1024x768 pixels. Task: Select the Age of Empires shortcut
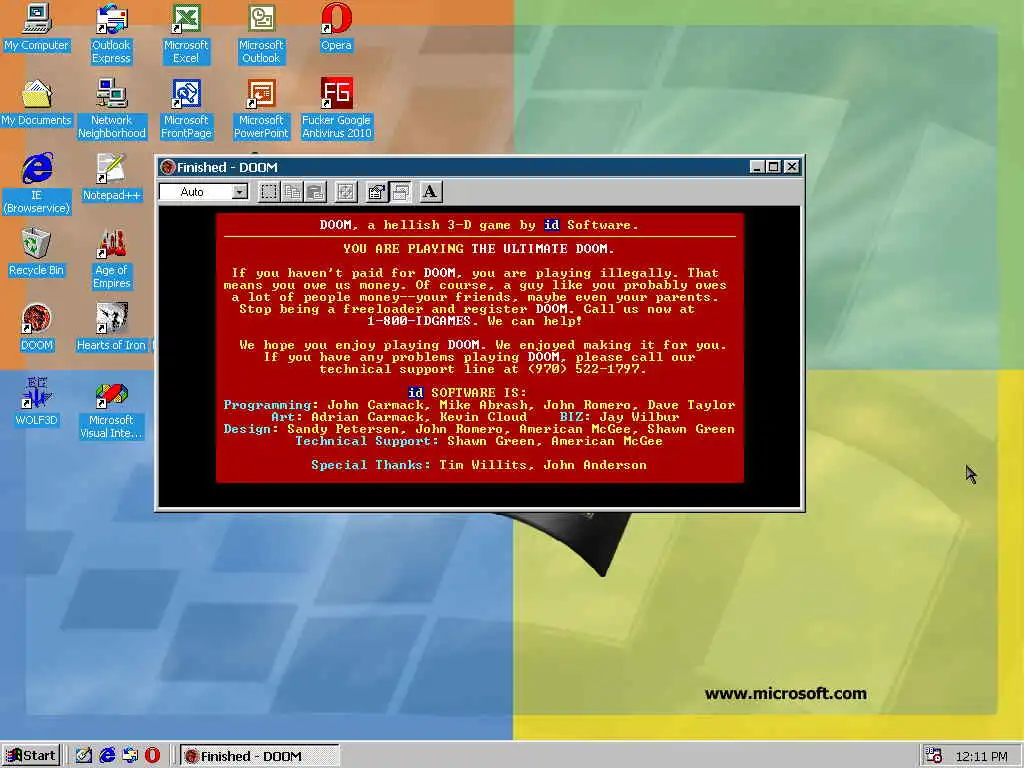[111, 259]
